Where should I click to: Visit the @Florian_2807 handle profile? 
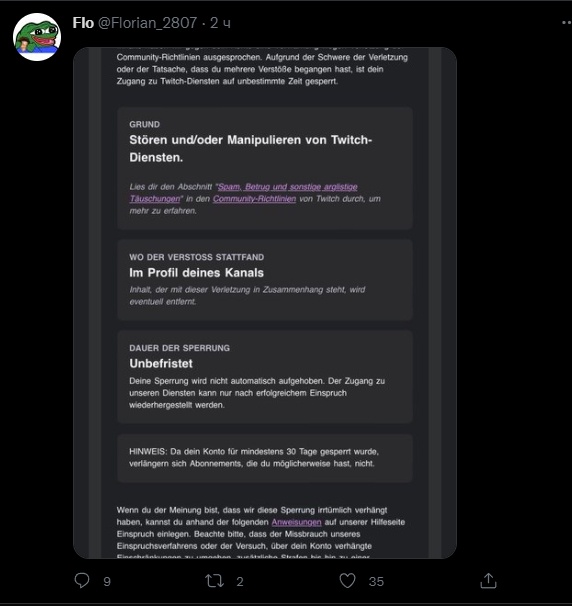click(148, 23)
